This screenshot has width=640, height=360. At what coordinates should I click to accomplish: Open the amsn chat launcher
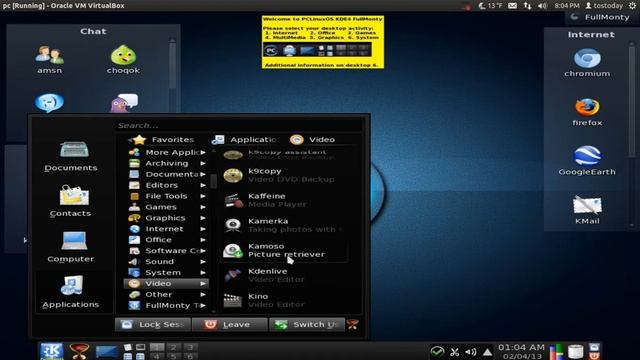49,60
